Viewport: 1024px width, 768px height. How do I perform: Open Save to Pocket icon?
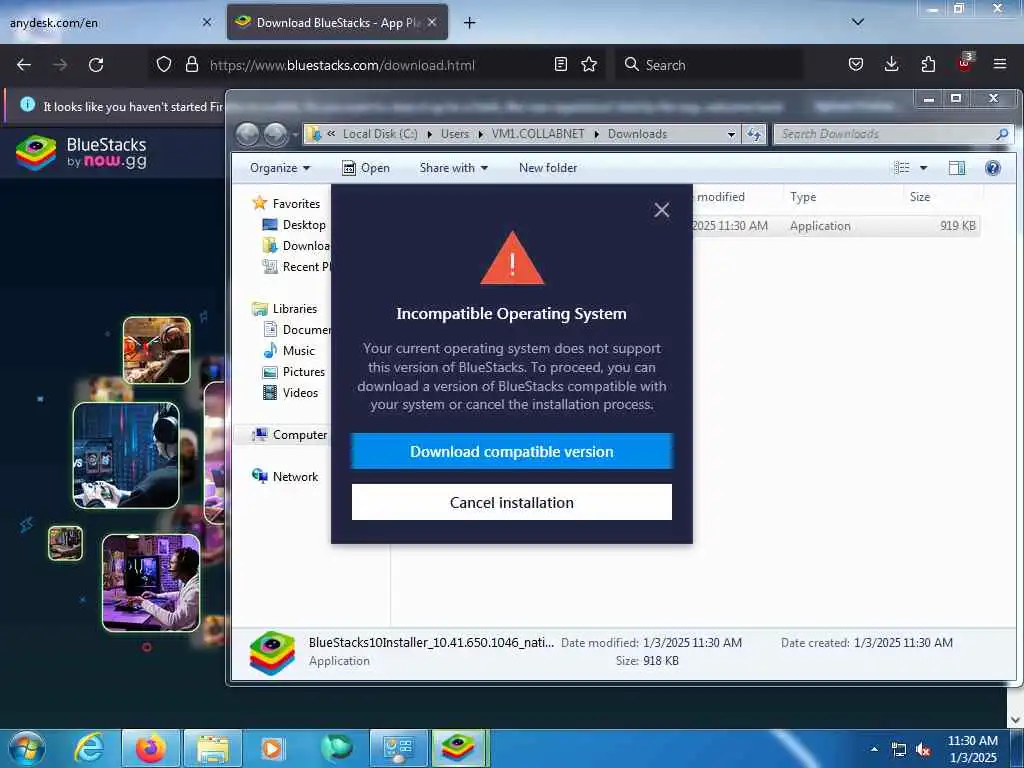tap(856, 65)
